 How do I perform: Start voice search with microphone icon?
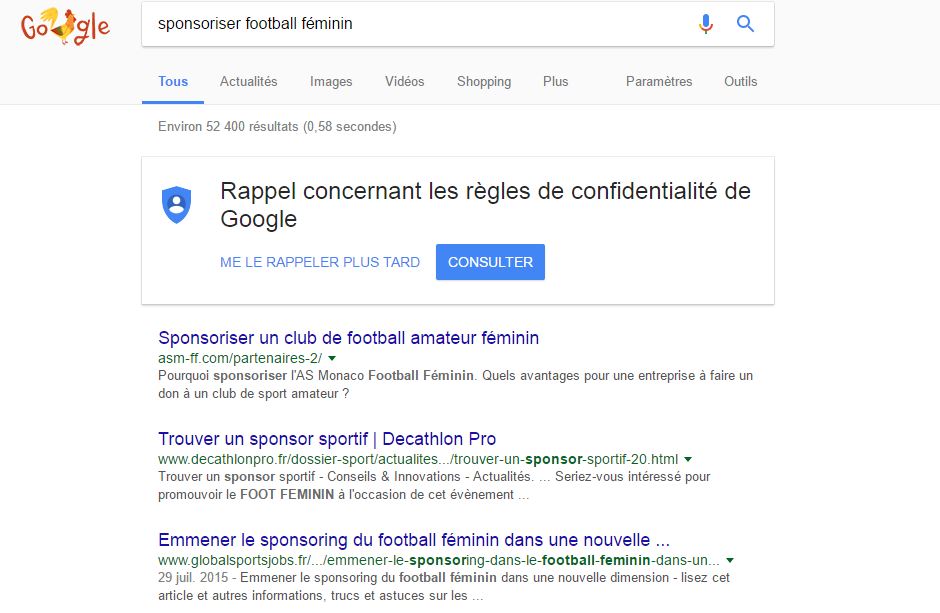[706, 24]
